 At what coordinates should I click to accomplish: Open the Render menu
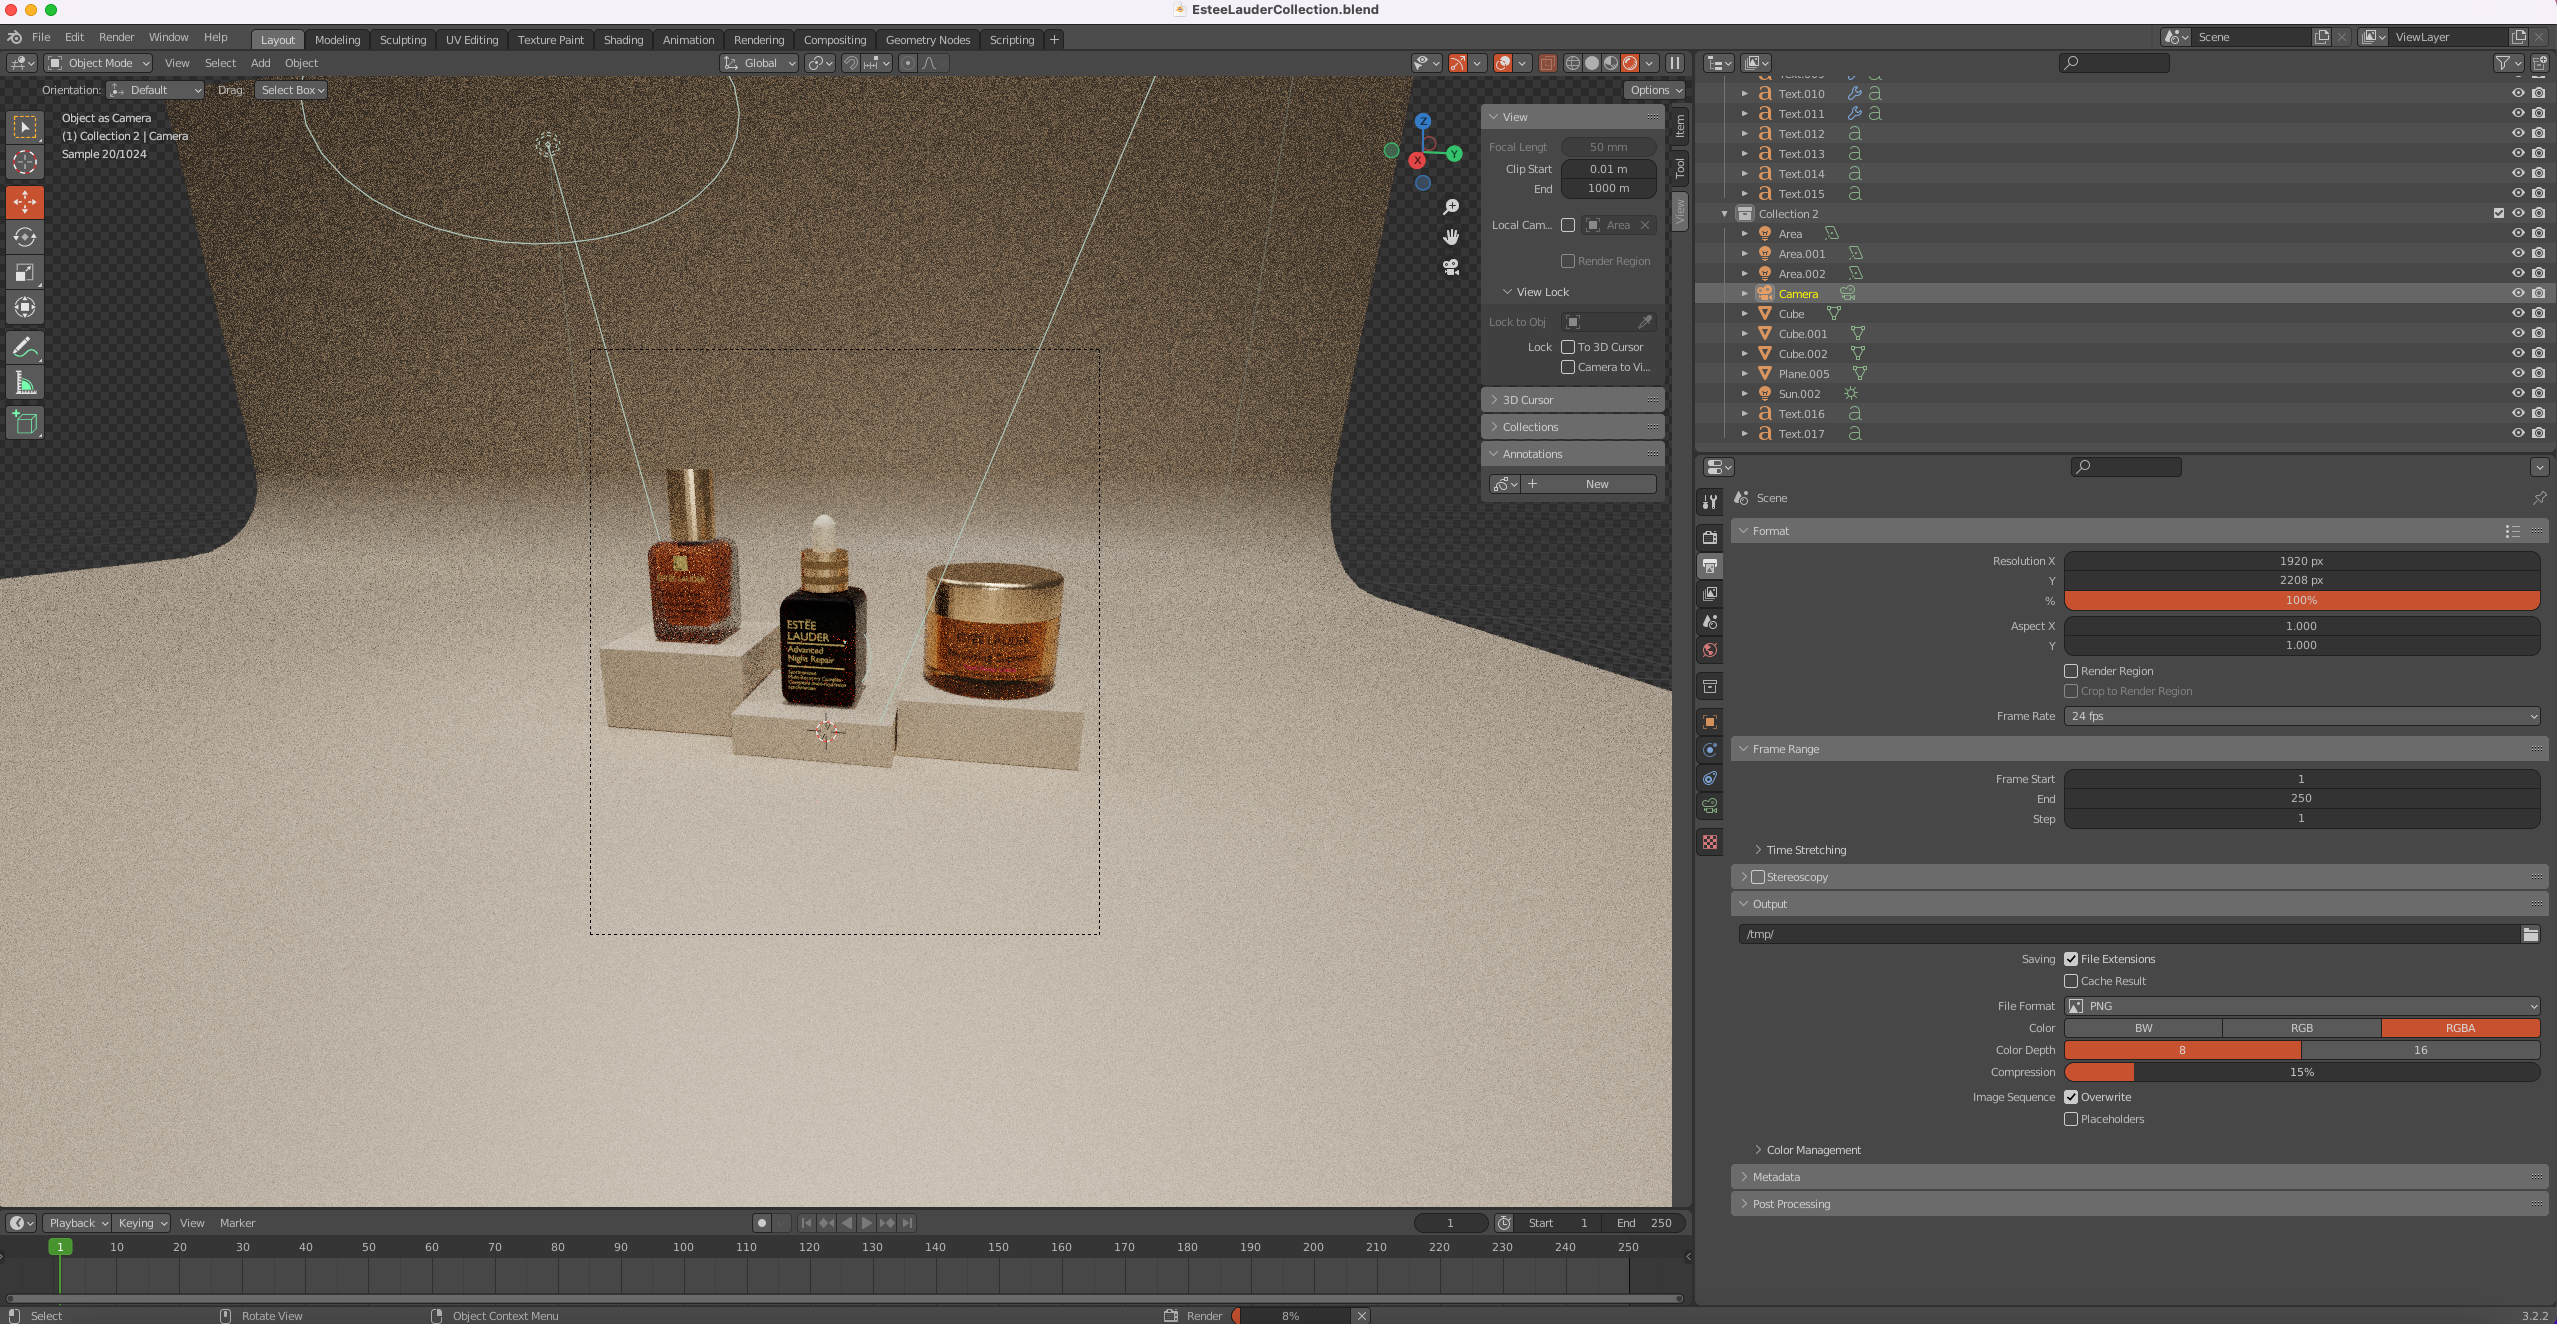[116, 37]
